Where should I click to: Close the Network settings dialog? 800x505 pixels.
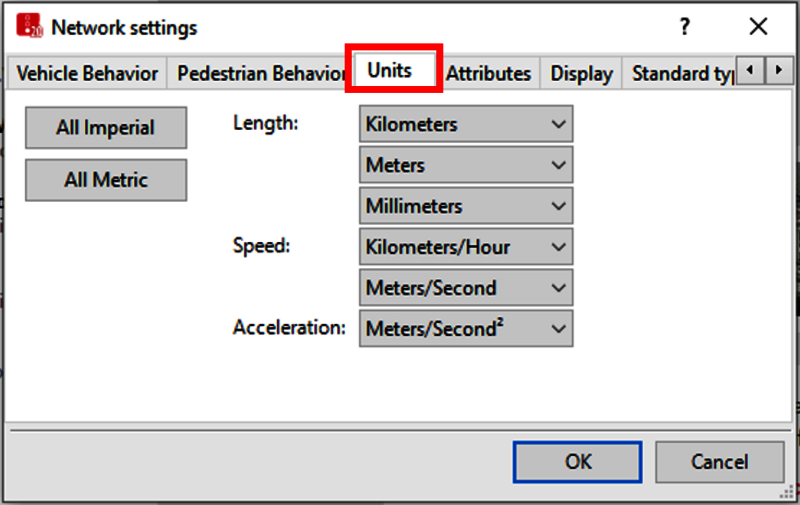click(x=758, y=26)
